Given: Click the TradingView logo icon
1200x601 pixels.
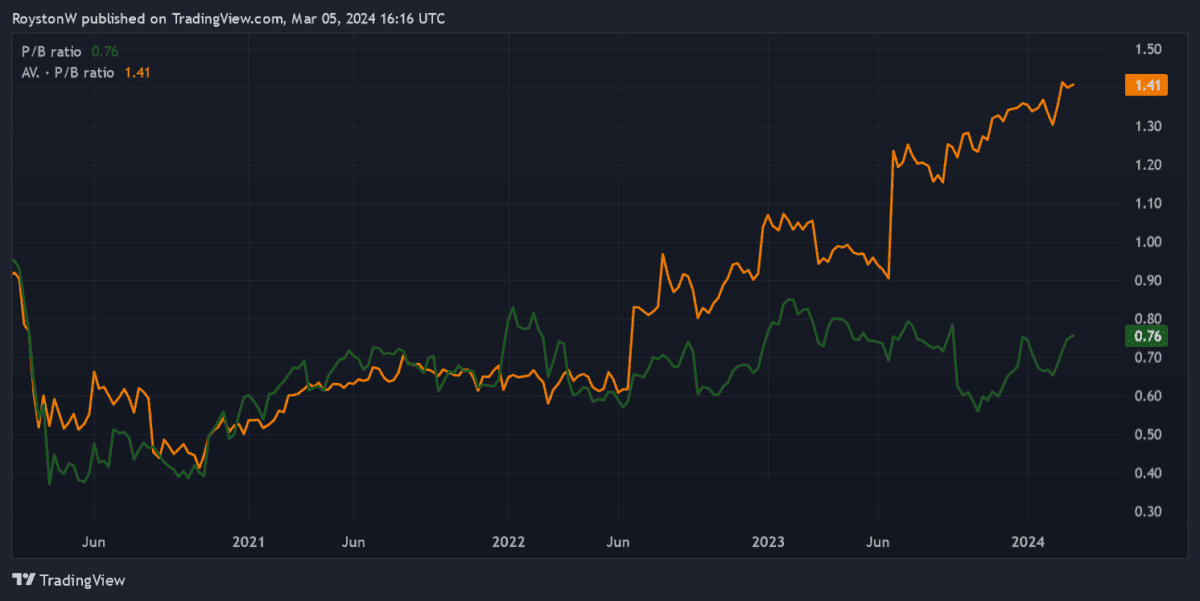Looking at the screenshot, I should click(23, 580).
